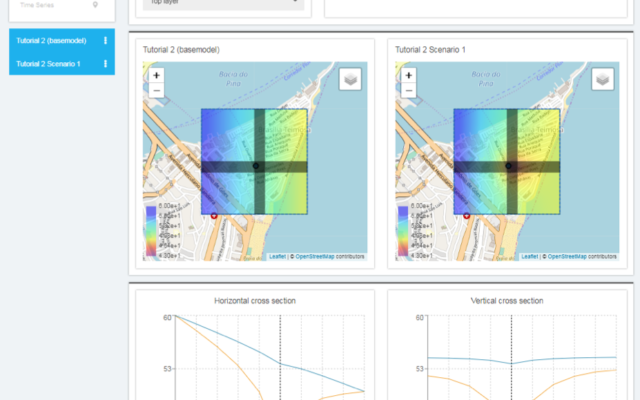Image resolution: width=640 pixels, height=400 pixels.
Task: Open options menu for Tutorial 2 Scenario 1
Action: tap(105, 64)
